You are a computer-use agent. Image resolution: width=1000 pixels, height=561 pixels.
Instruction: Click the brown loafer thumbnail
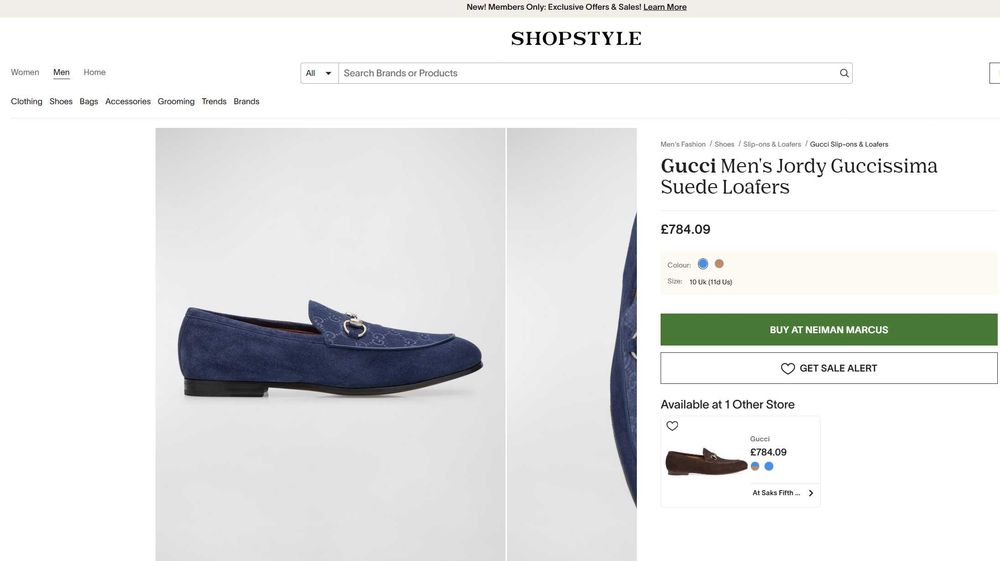tap(706, 462)
